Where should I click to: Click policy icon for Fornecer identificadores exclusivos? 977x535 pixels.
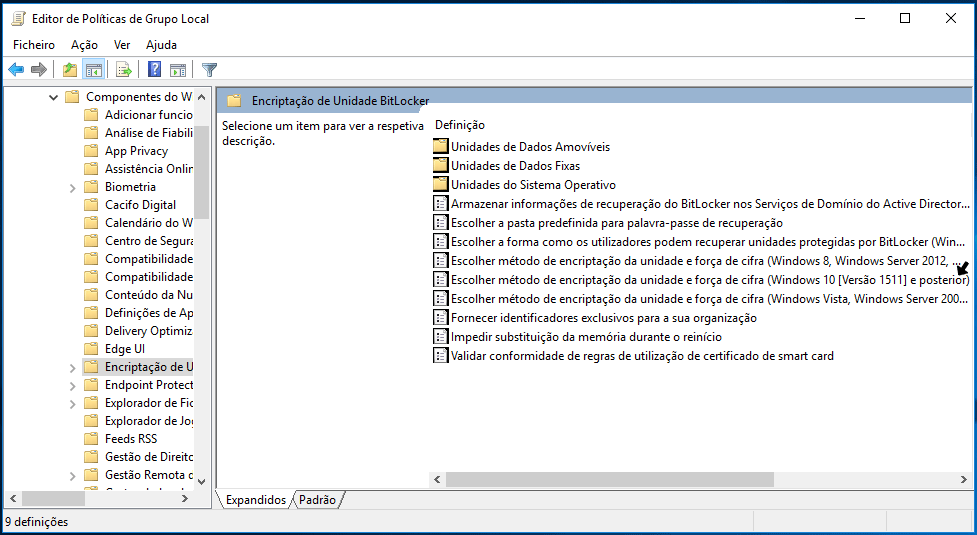coord(441,318)
